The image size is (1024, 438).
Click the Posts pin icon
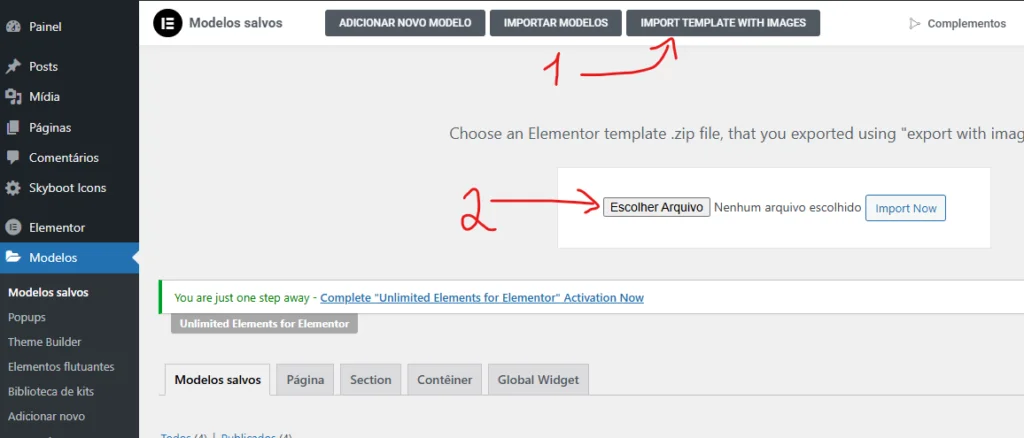pyautogui.click(x=13, y=67)
